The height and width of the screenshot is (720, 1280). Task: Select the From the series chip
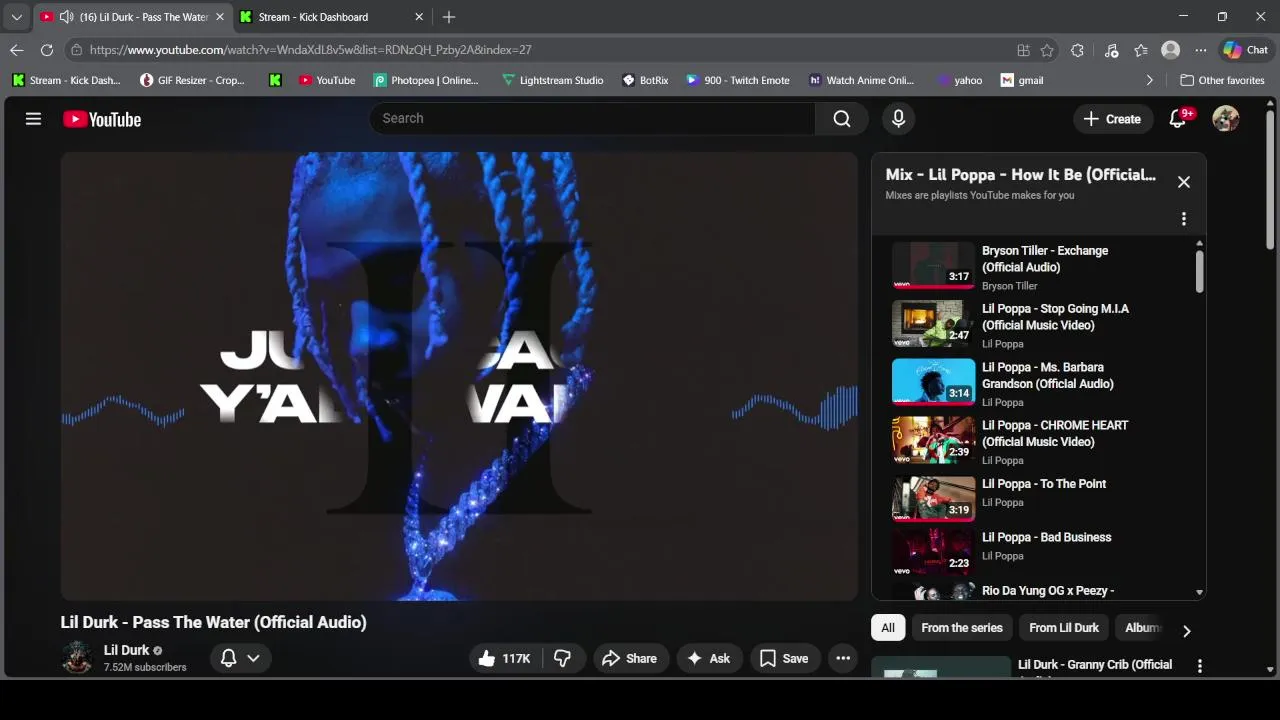[x=962, y=628]
